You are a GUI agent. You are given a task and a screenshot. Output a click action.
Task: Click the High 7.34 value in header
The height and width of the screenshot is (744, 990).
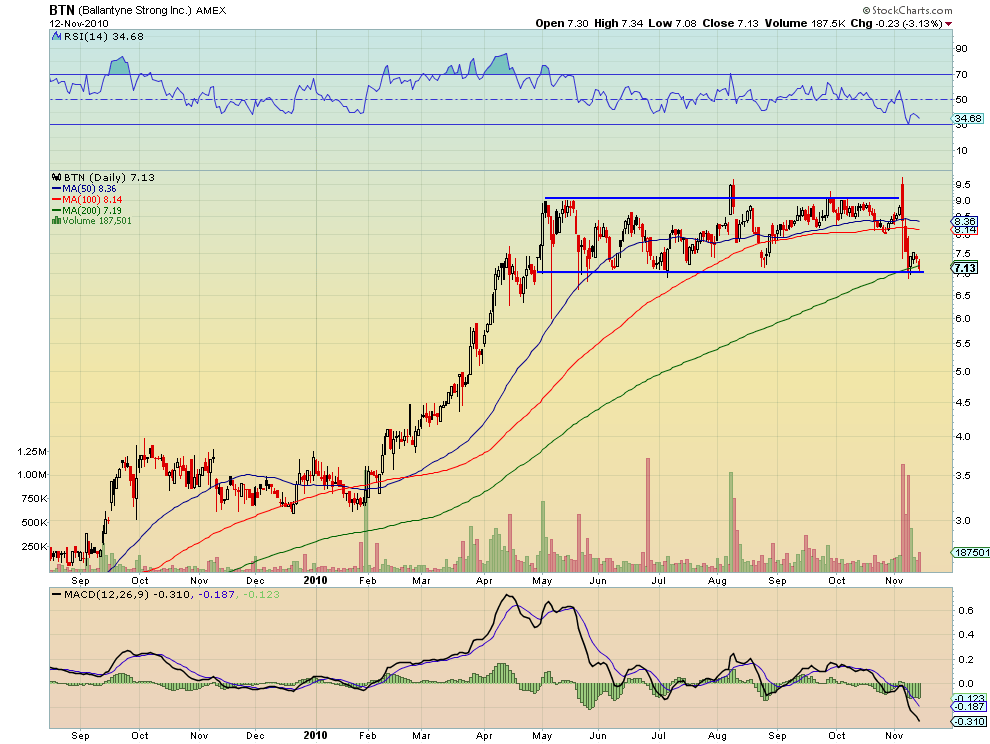point(619,23)
